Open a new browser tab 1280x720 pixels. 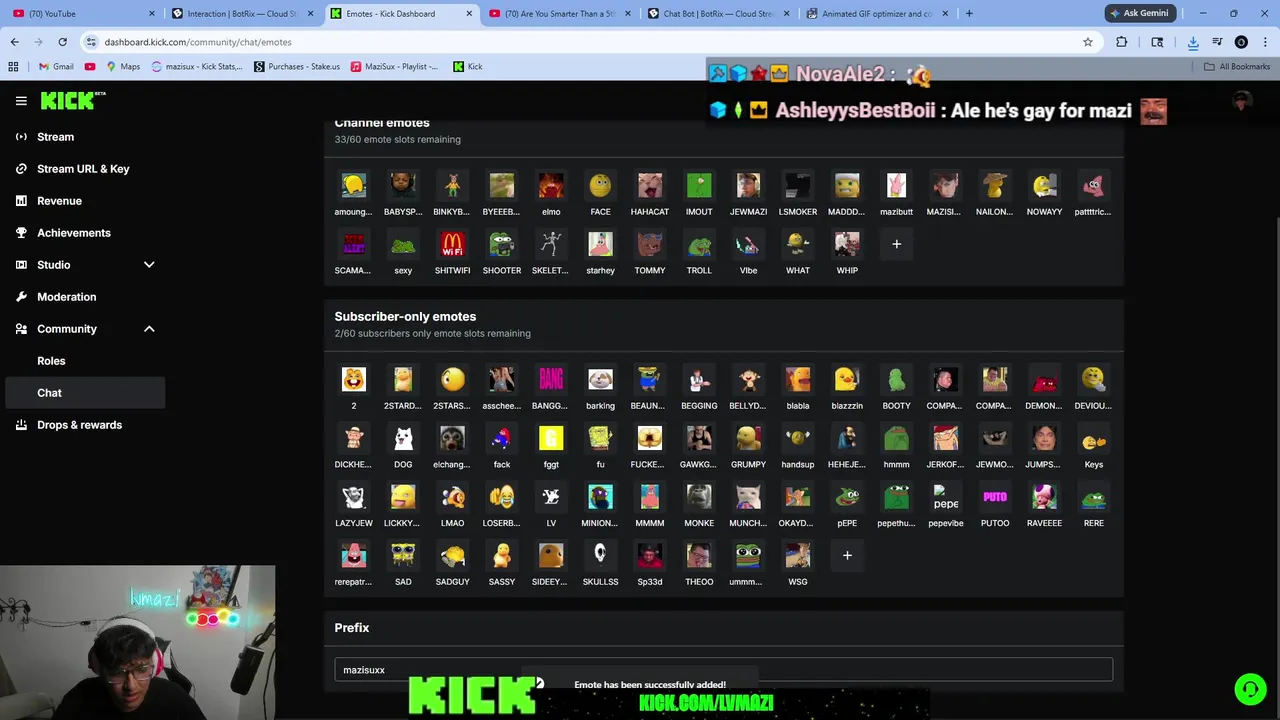[x=969, y=13]
